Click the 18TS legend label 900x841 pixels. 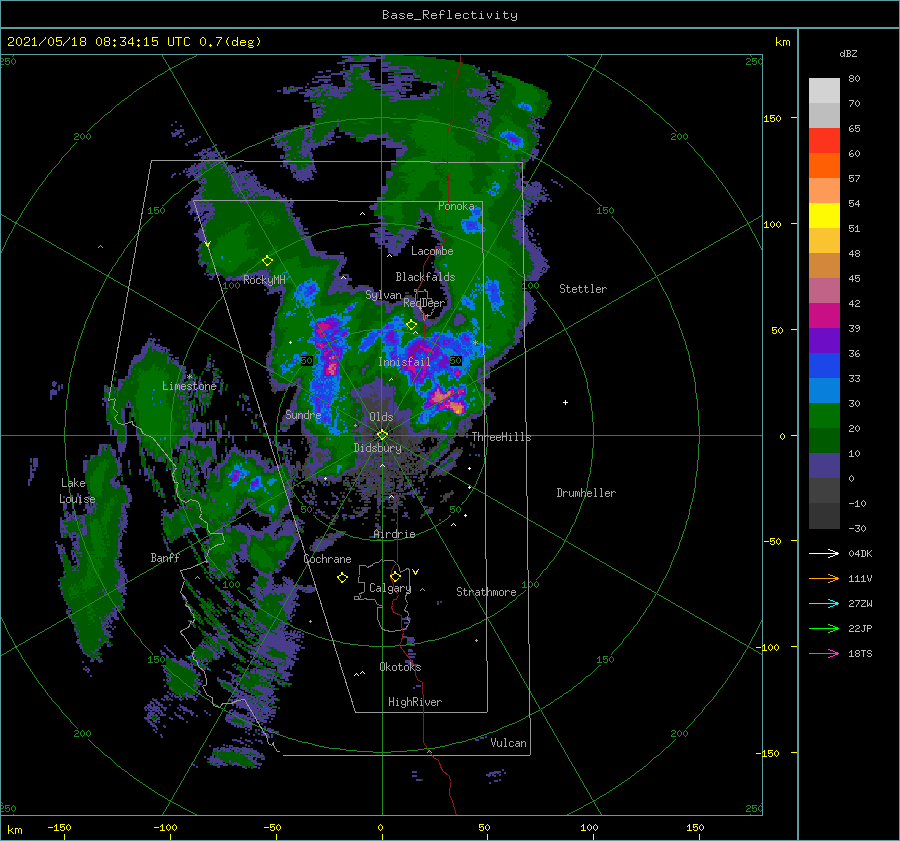(x=860, y=653)
